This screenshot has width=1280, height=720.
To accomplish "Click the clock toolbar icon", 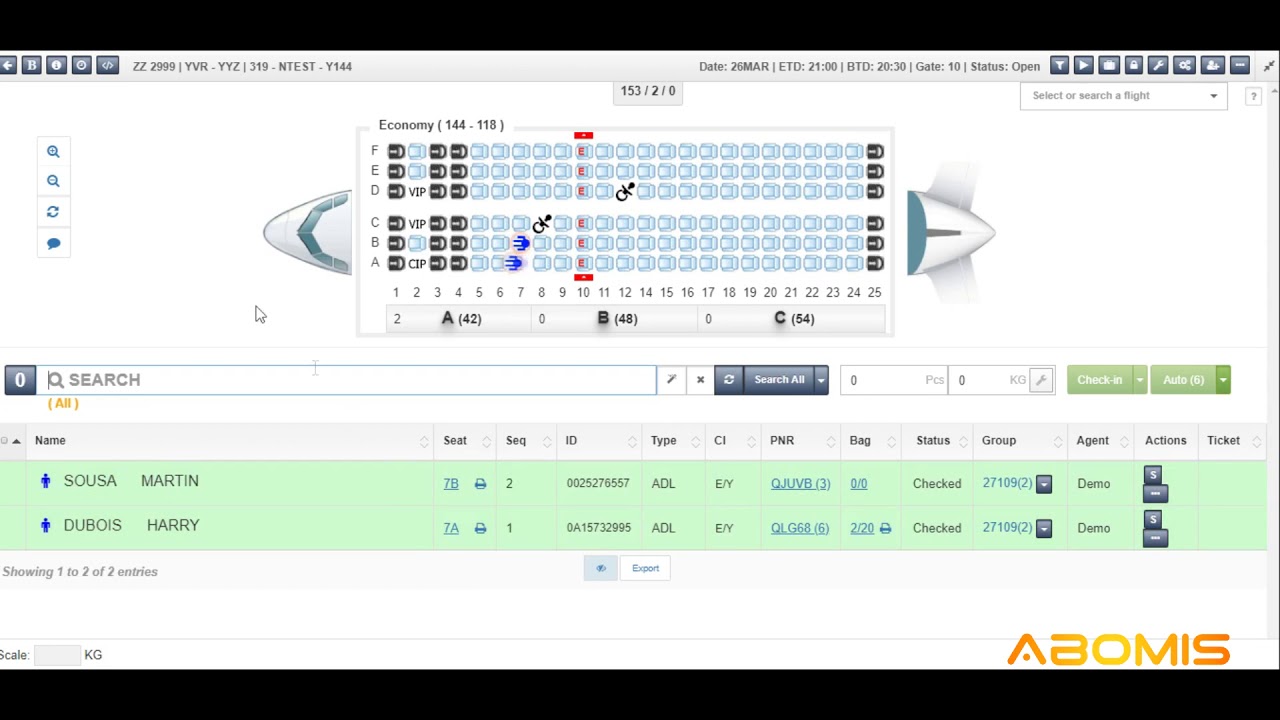I will point(81,66).
